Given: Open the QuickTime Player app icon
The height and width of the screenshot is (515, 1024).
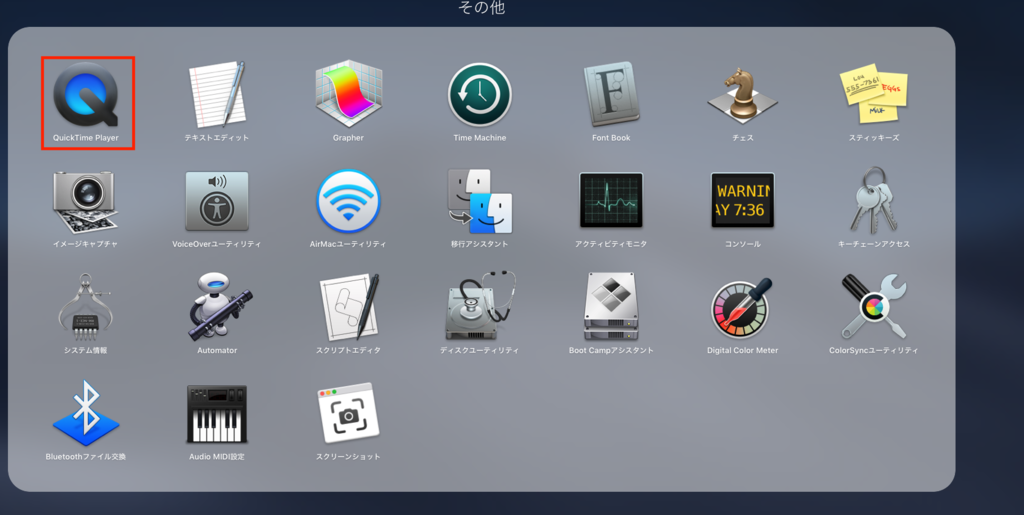Looking at the screenshot, I should [86, 95].
